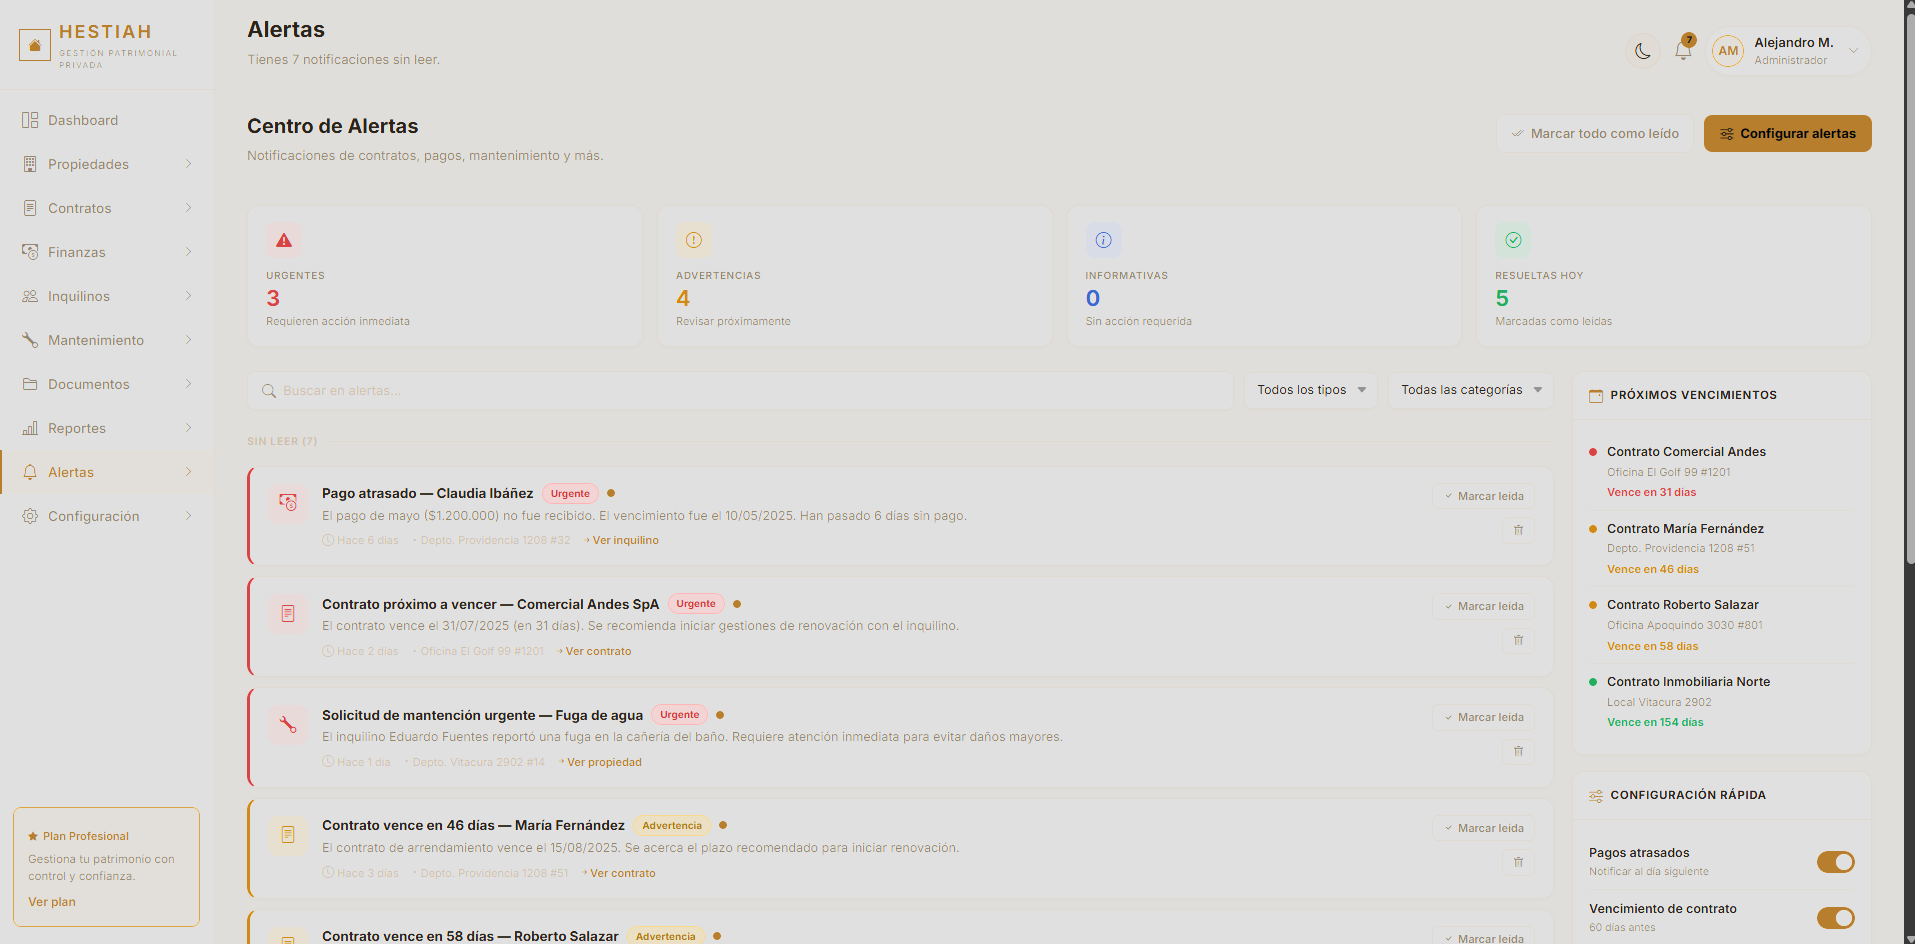Click the Informativas info icon
This screenshot has width=1915, height=944.
coord(1104,240)
